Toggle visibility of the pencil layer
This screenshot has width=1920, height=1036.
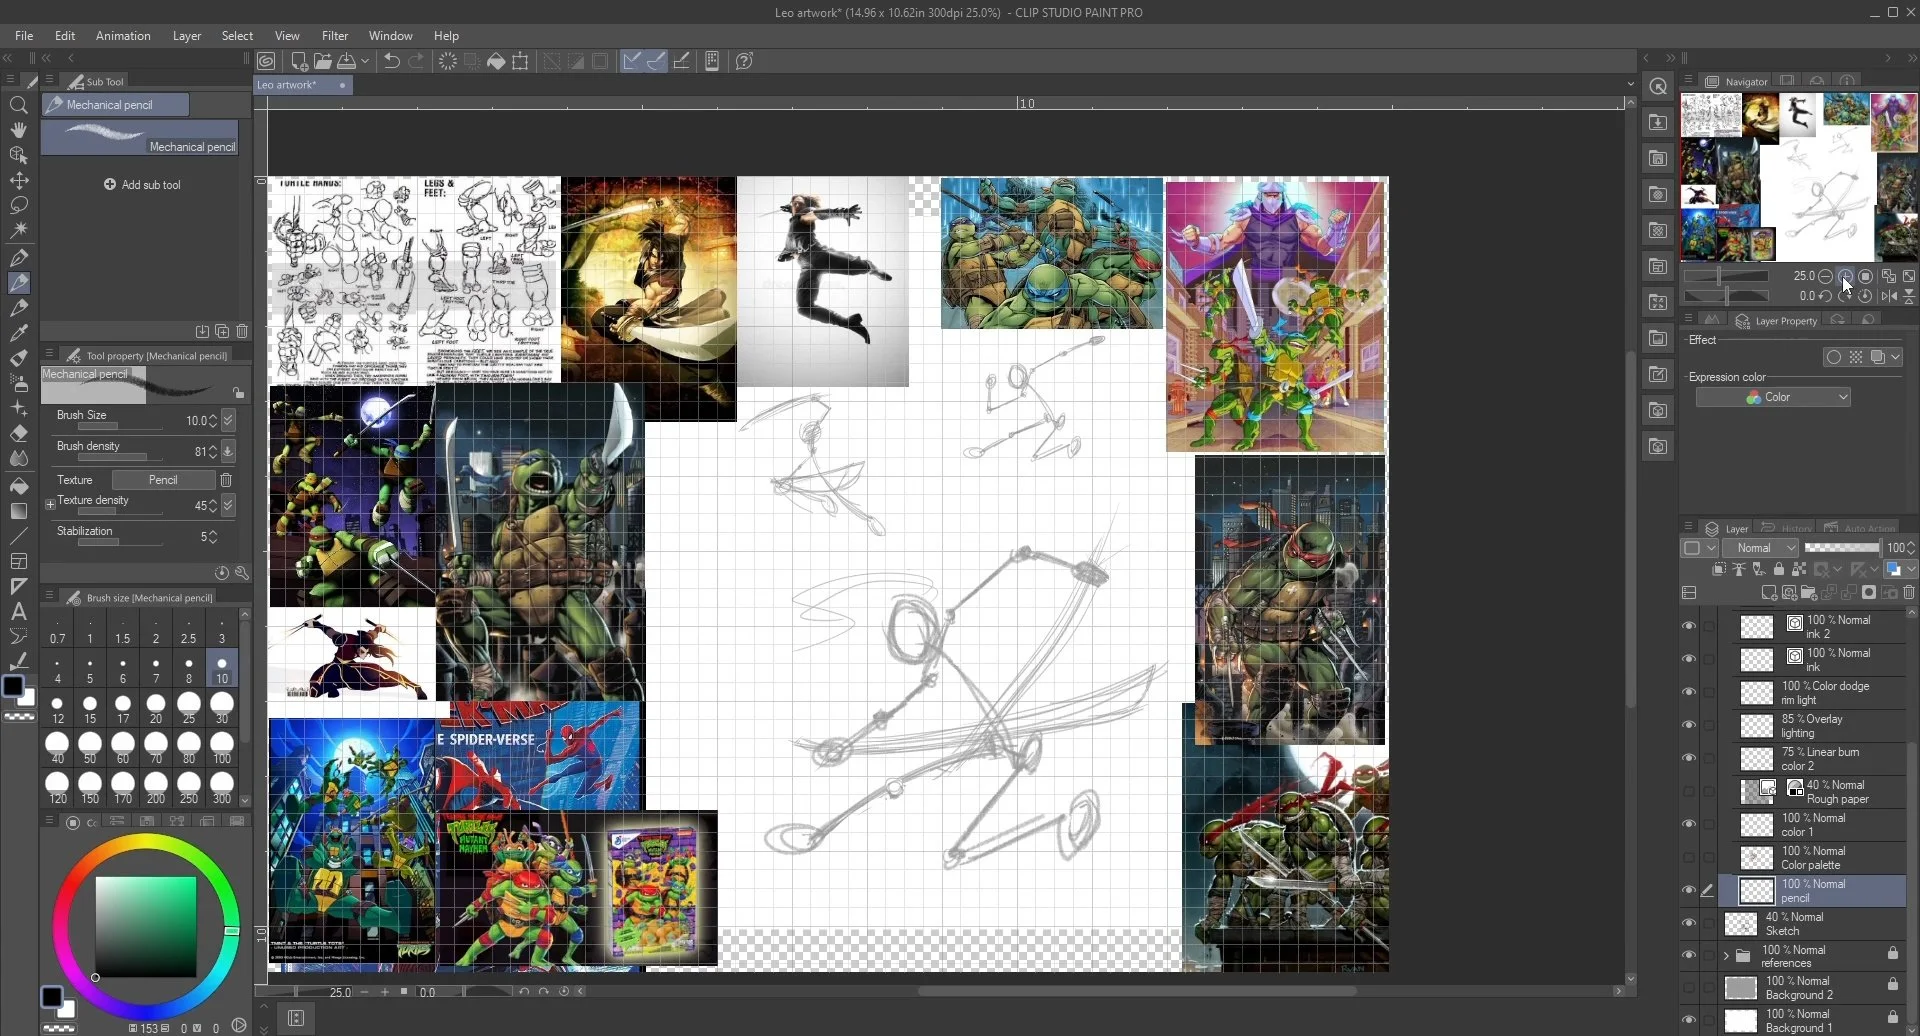click(x=1689, y=890)
